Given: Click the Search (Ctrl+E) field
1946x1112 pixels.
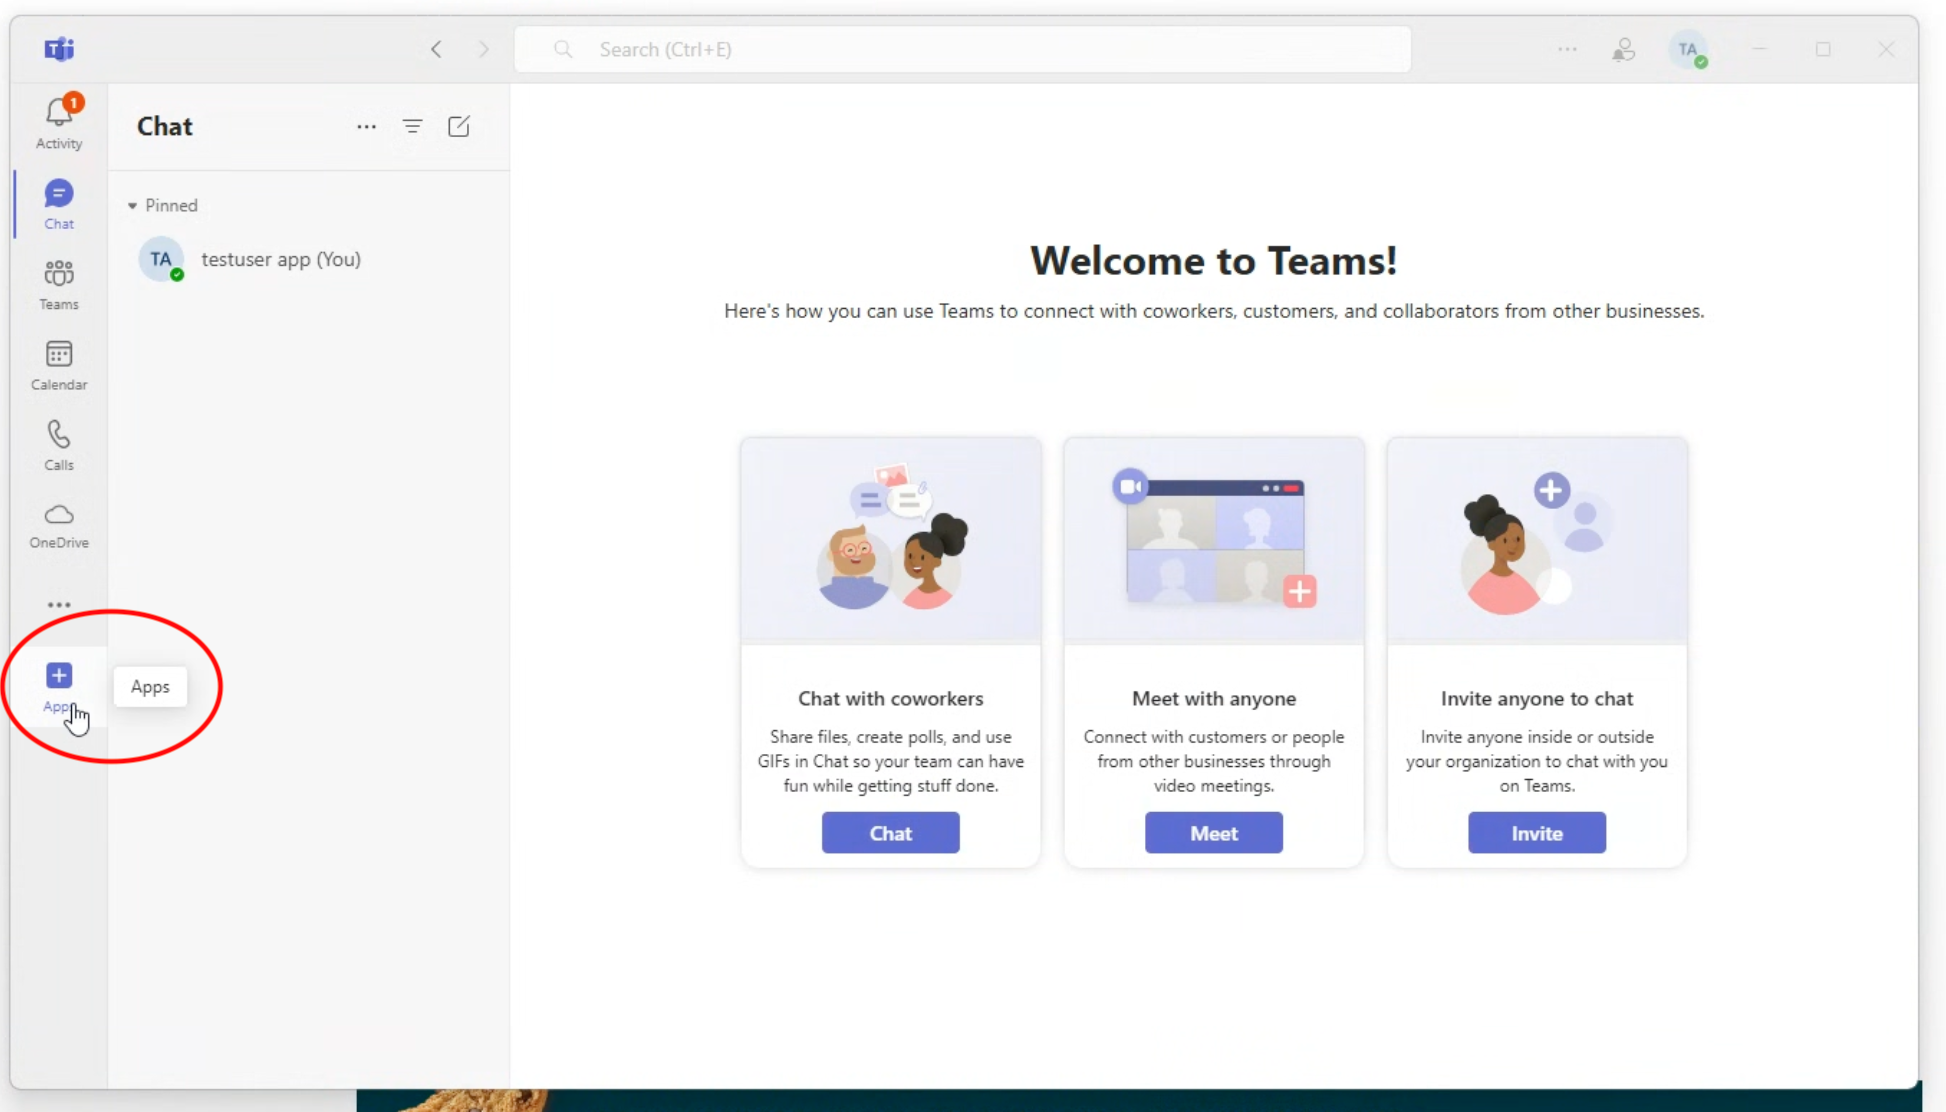Looking at the screenshot, I should pos(962,49).
